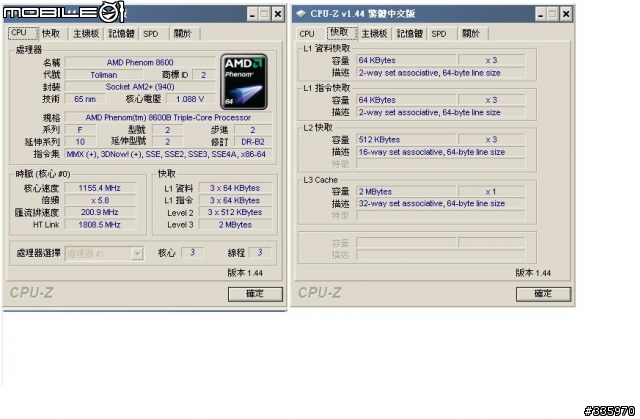Click 線程 count field showing 3

tap(260, 253)
